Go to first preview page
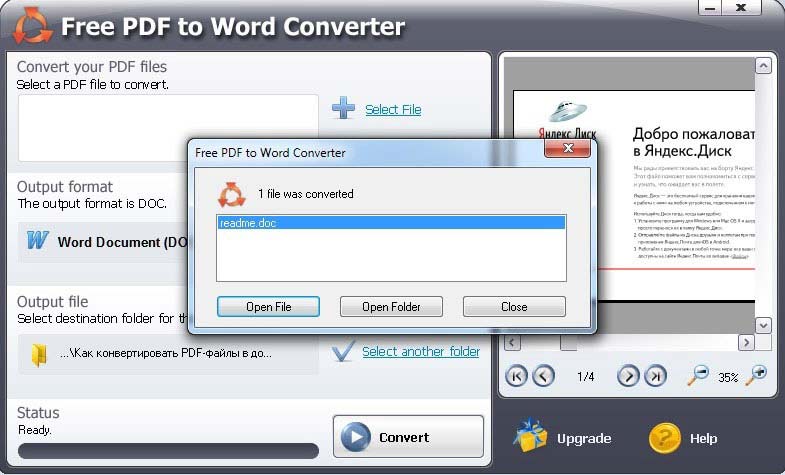 (x=516, y=375)
